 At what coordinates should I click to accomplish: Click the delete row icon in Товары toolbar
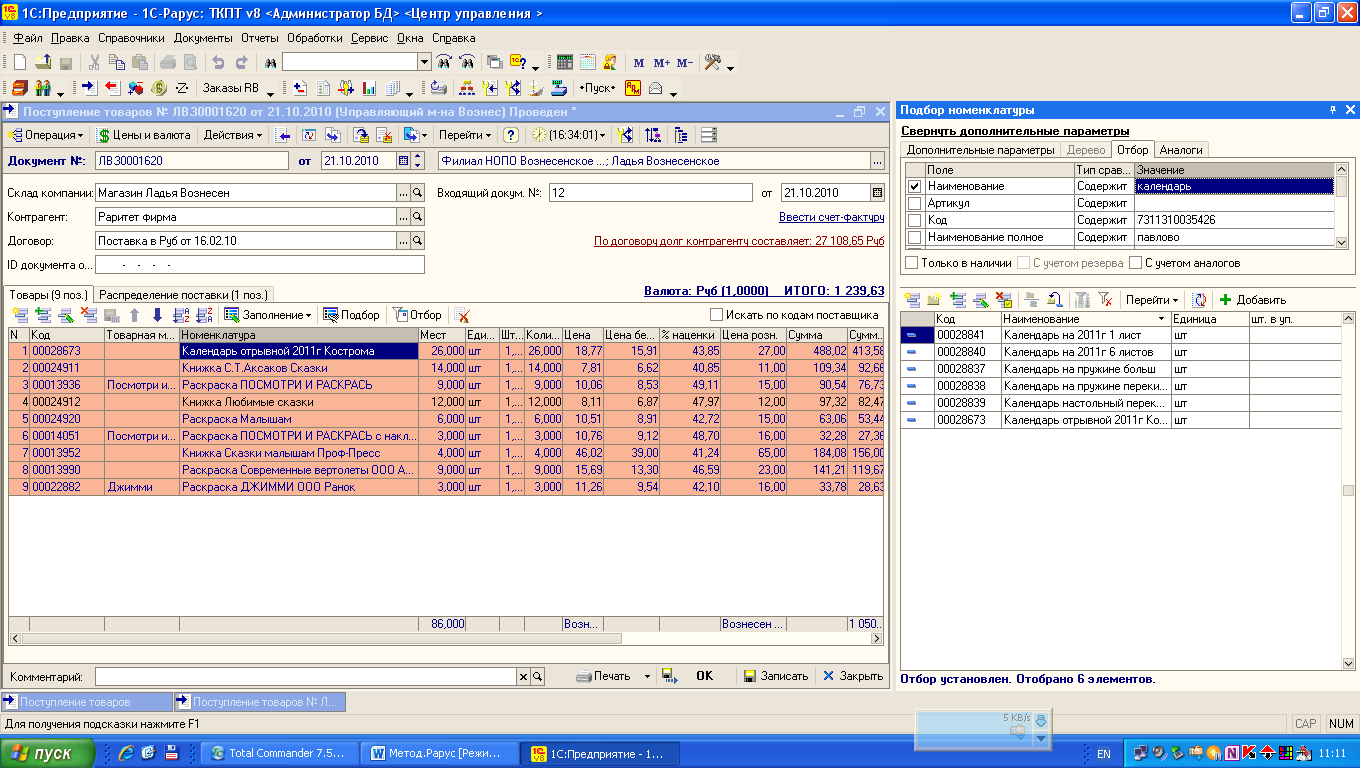[x=88, y=315]
